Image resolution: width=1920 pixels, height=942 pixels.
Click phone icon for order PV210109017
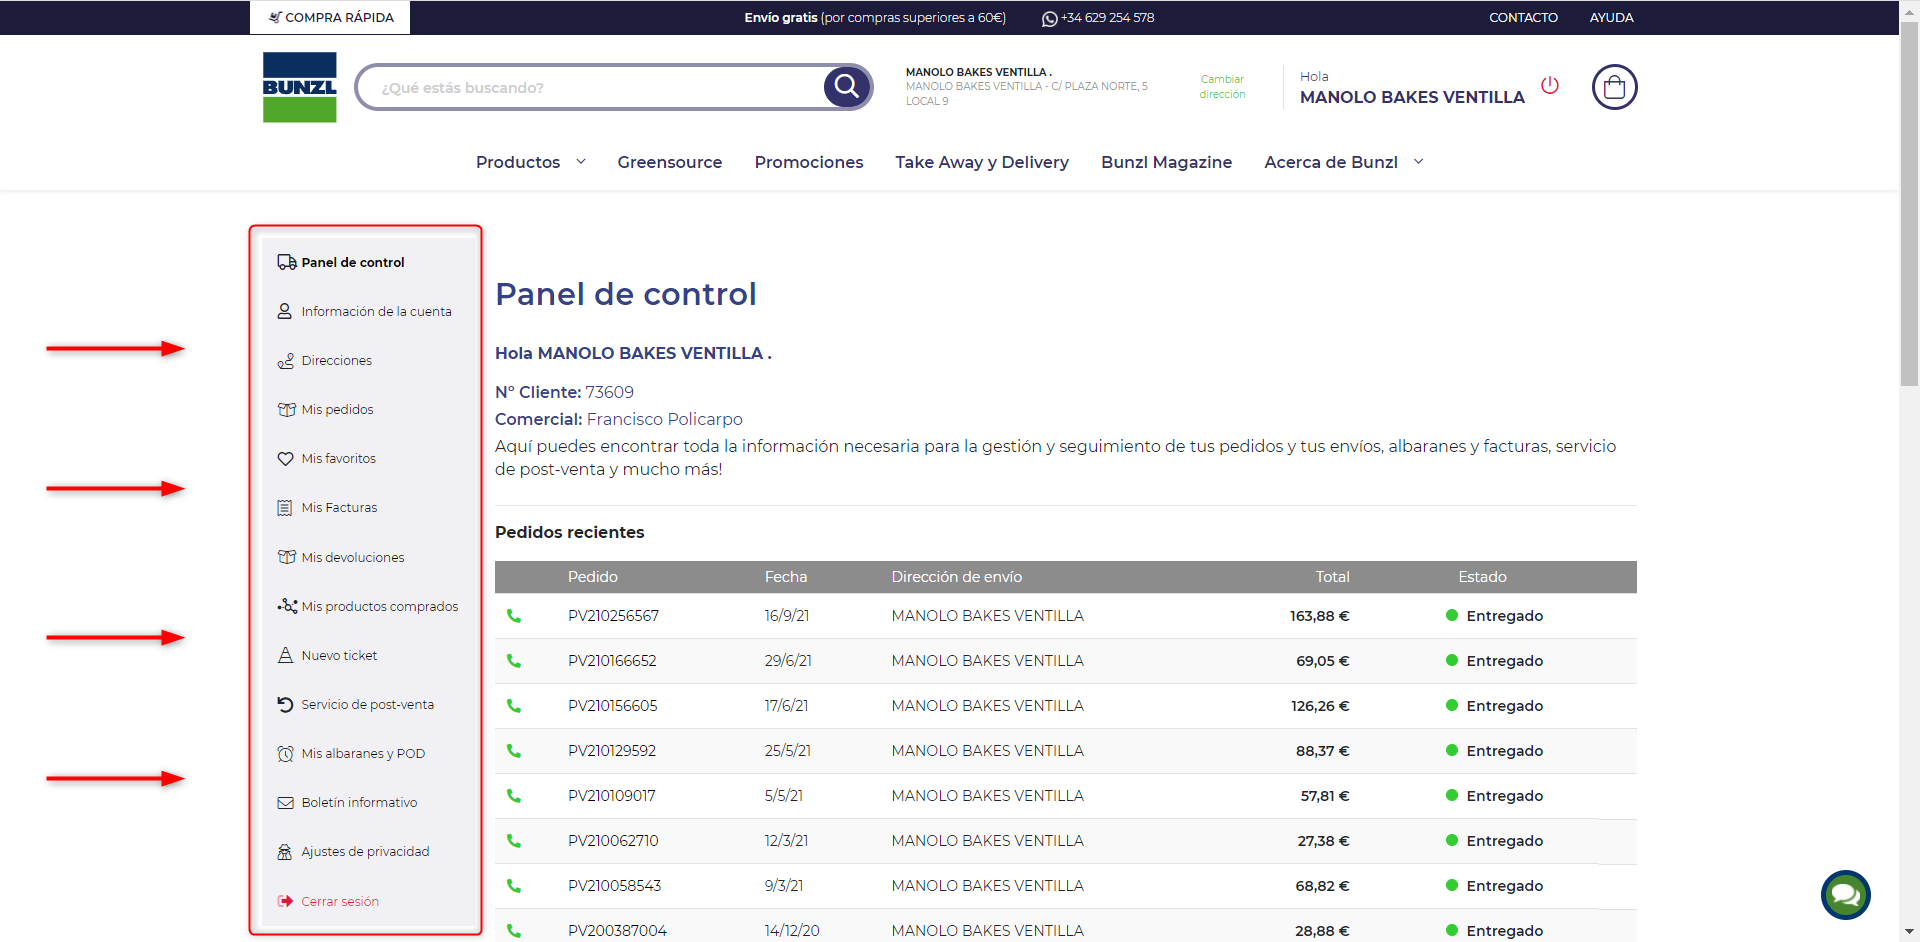(x=514, y=796)
